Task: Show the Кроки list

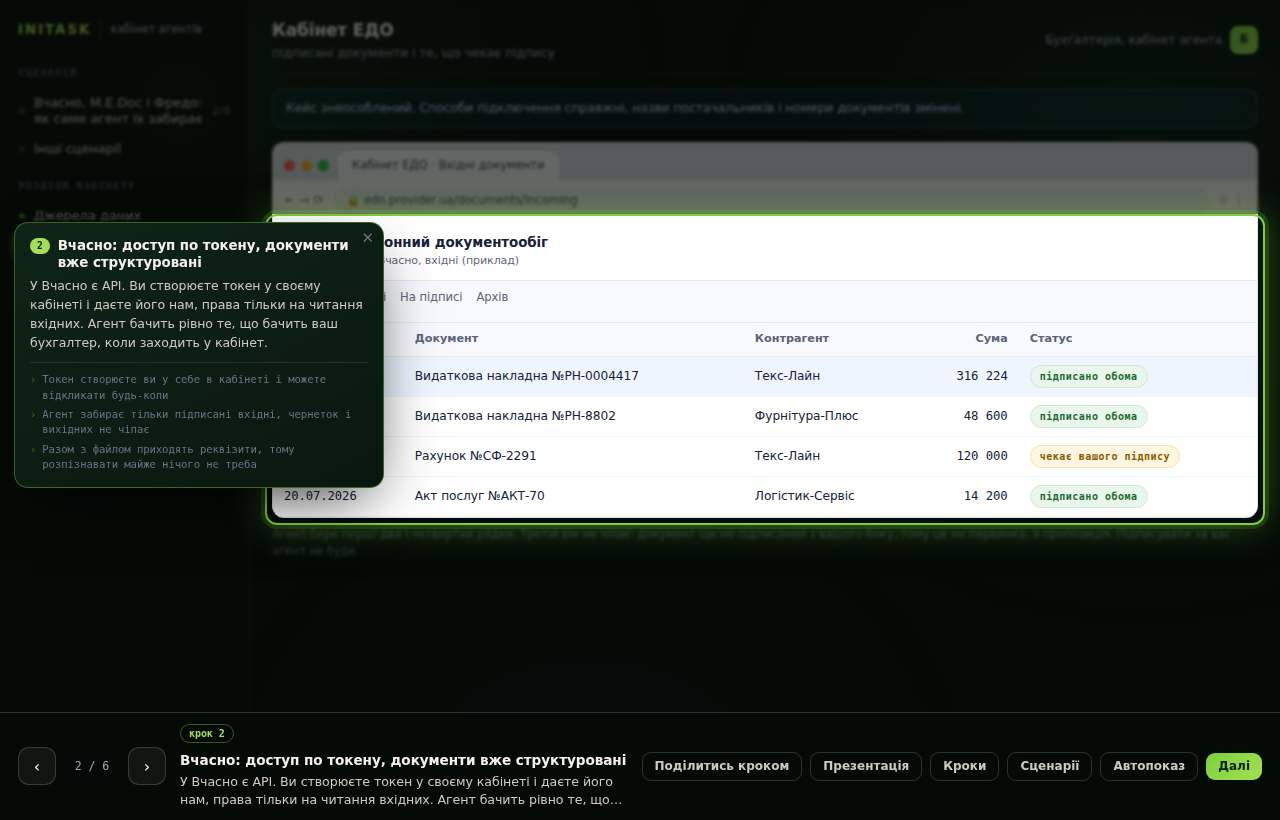Action: tap(965, 766)
